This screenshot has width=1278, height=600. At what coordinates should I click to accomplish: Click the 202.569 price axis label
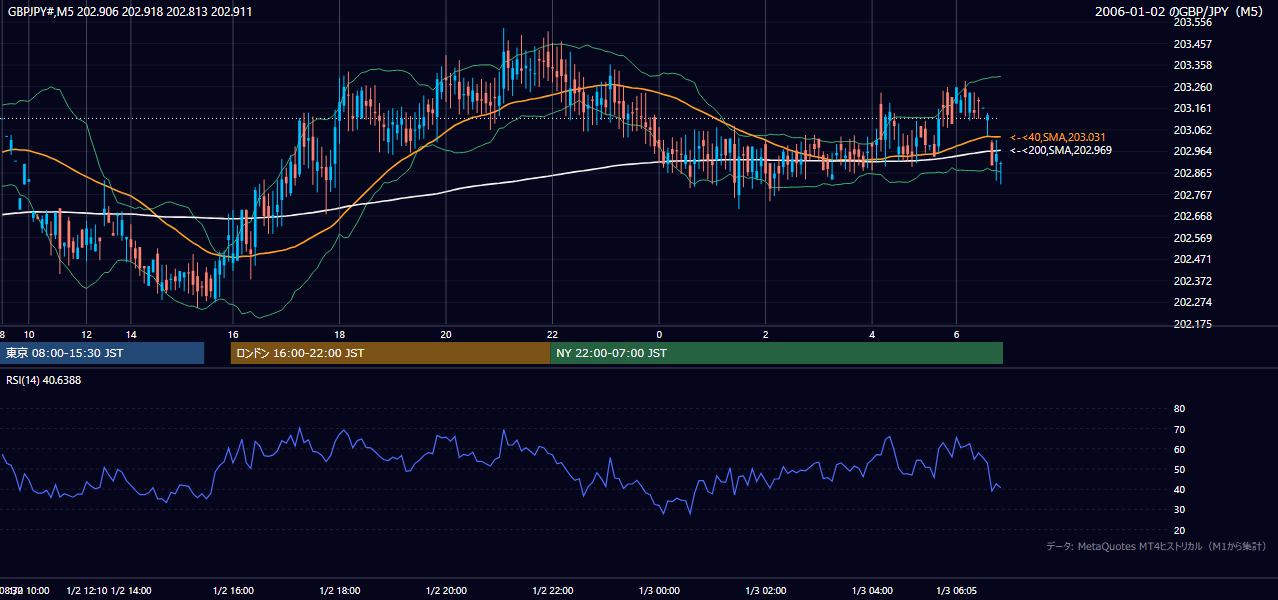pyautogui.click(x=1192, y=238)
